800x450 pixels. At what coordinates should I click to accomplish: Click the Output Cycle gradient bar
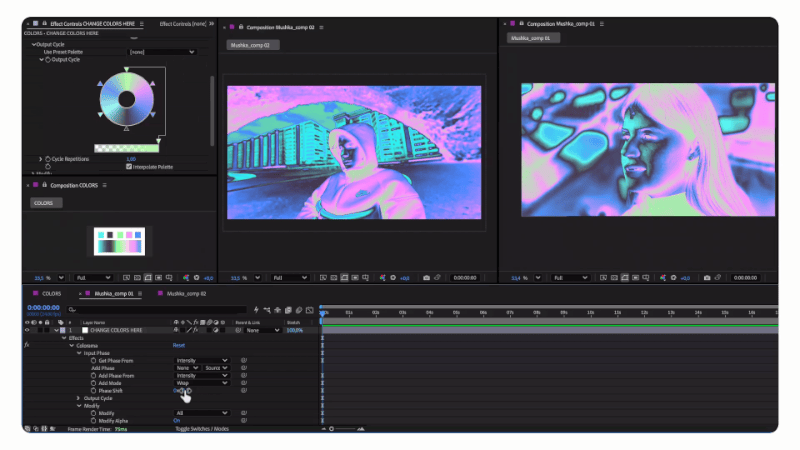pos(127,148)
